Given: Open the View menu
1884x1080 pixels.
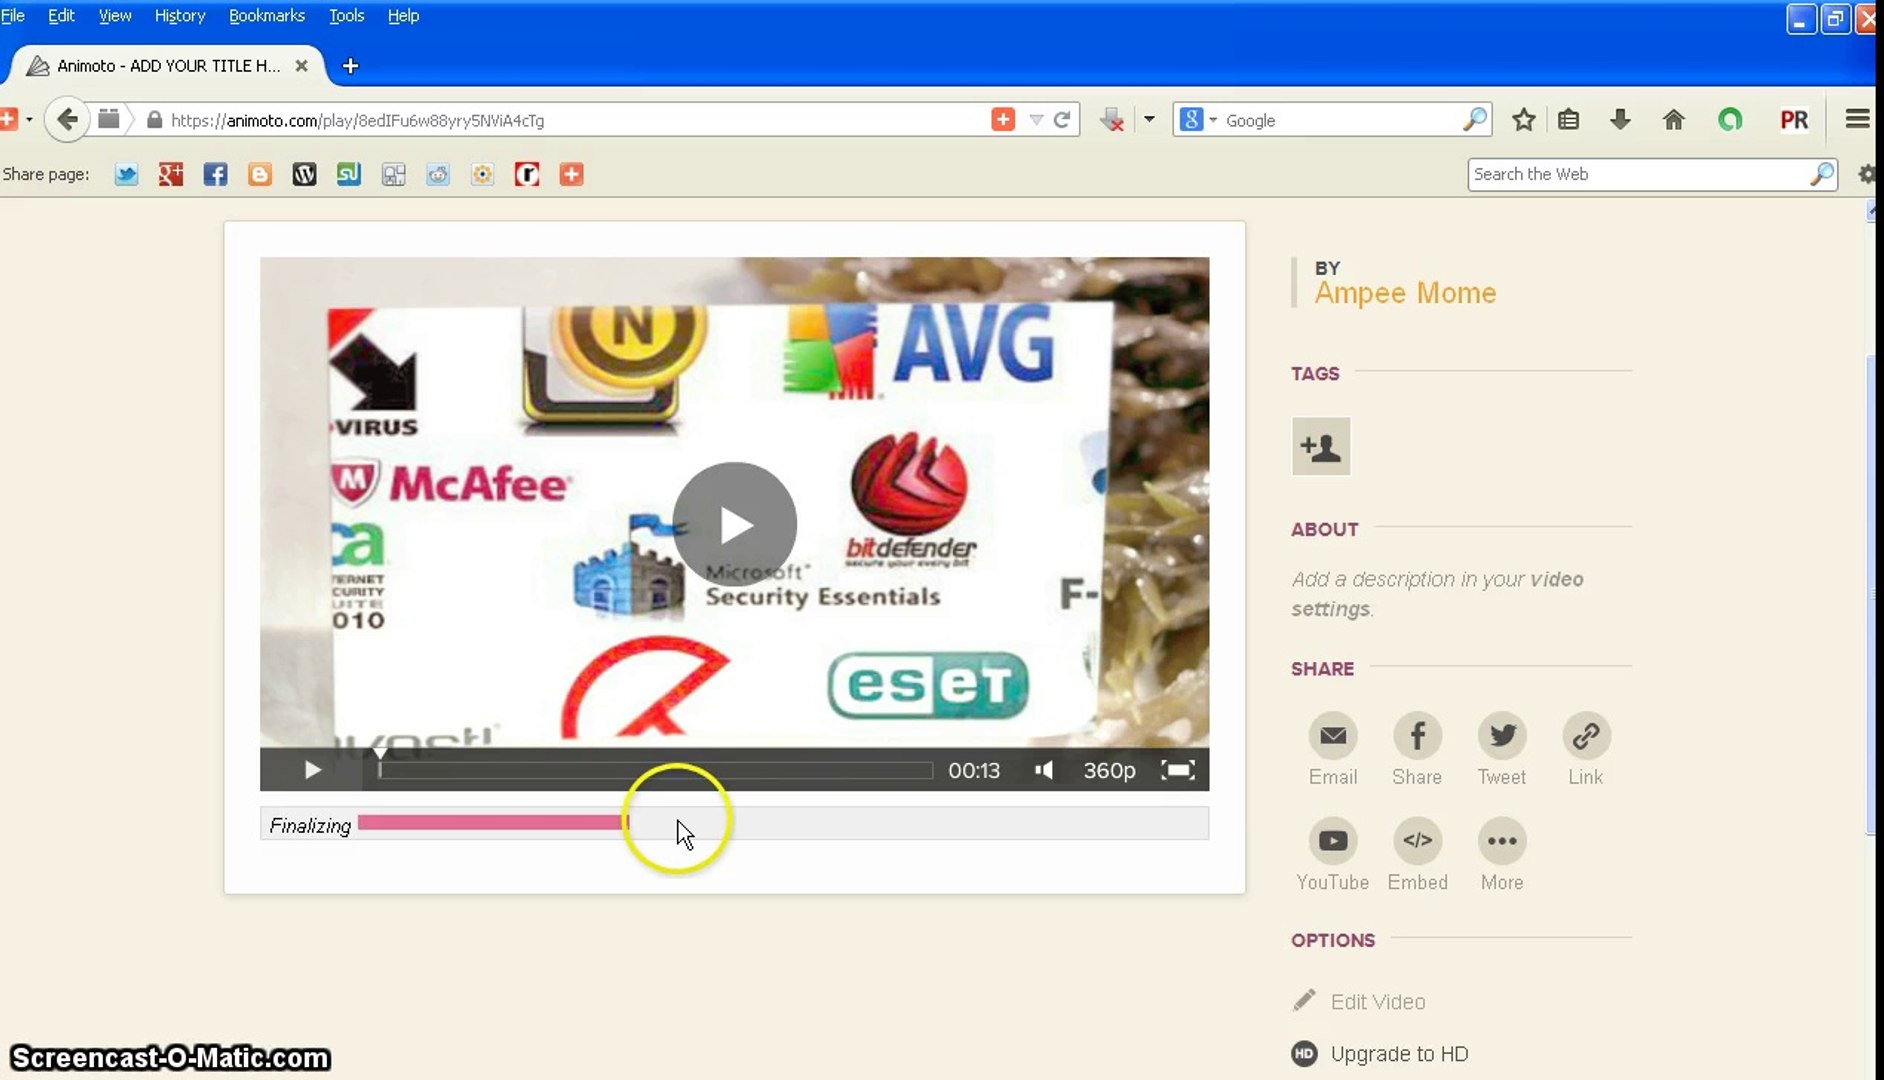Looking at the screenshot, I should click(x=115, y=16).
